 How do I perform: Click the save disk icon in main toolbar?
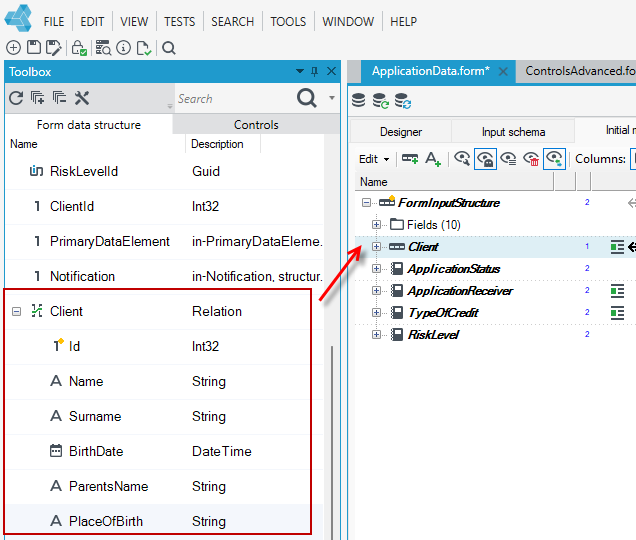click(x=34, y=48)
